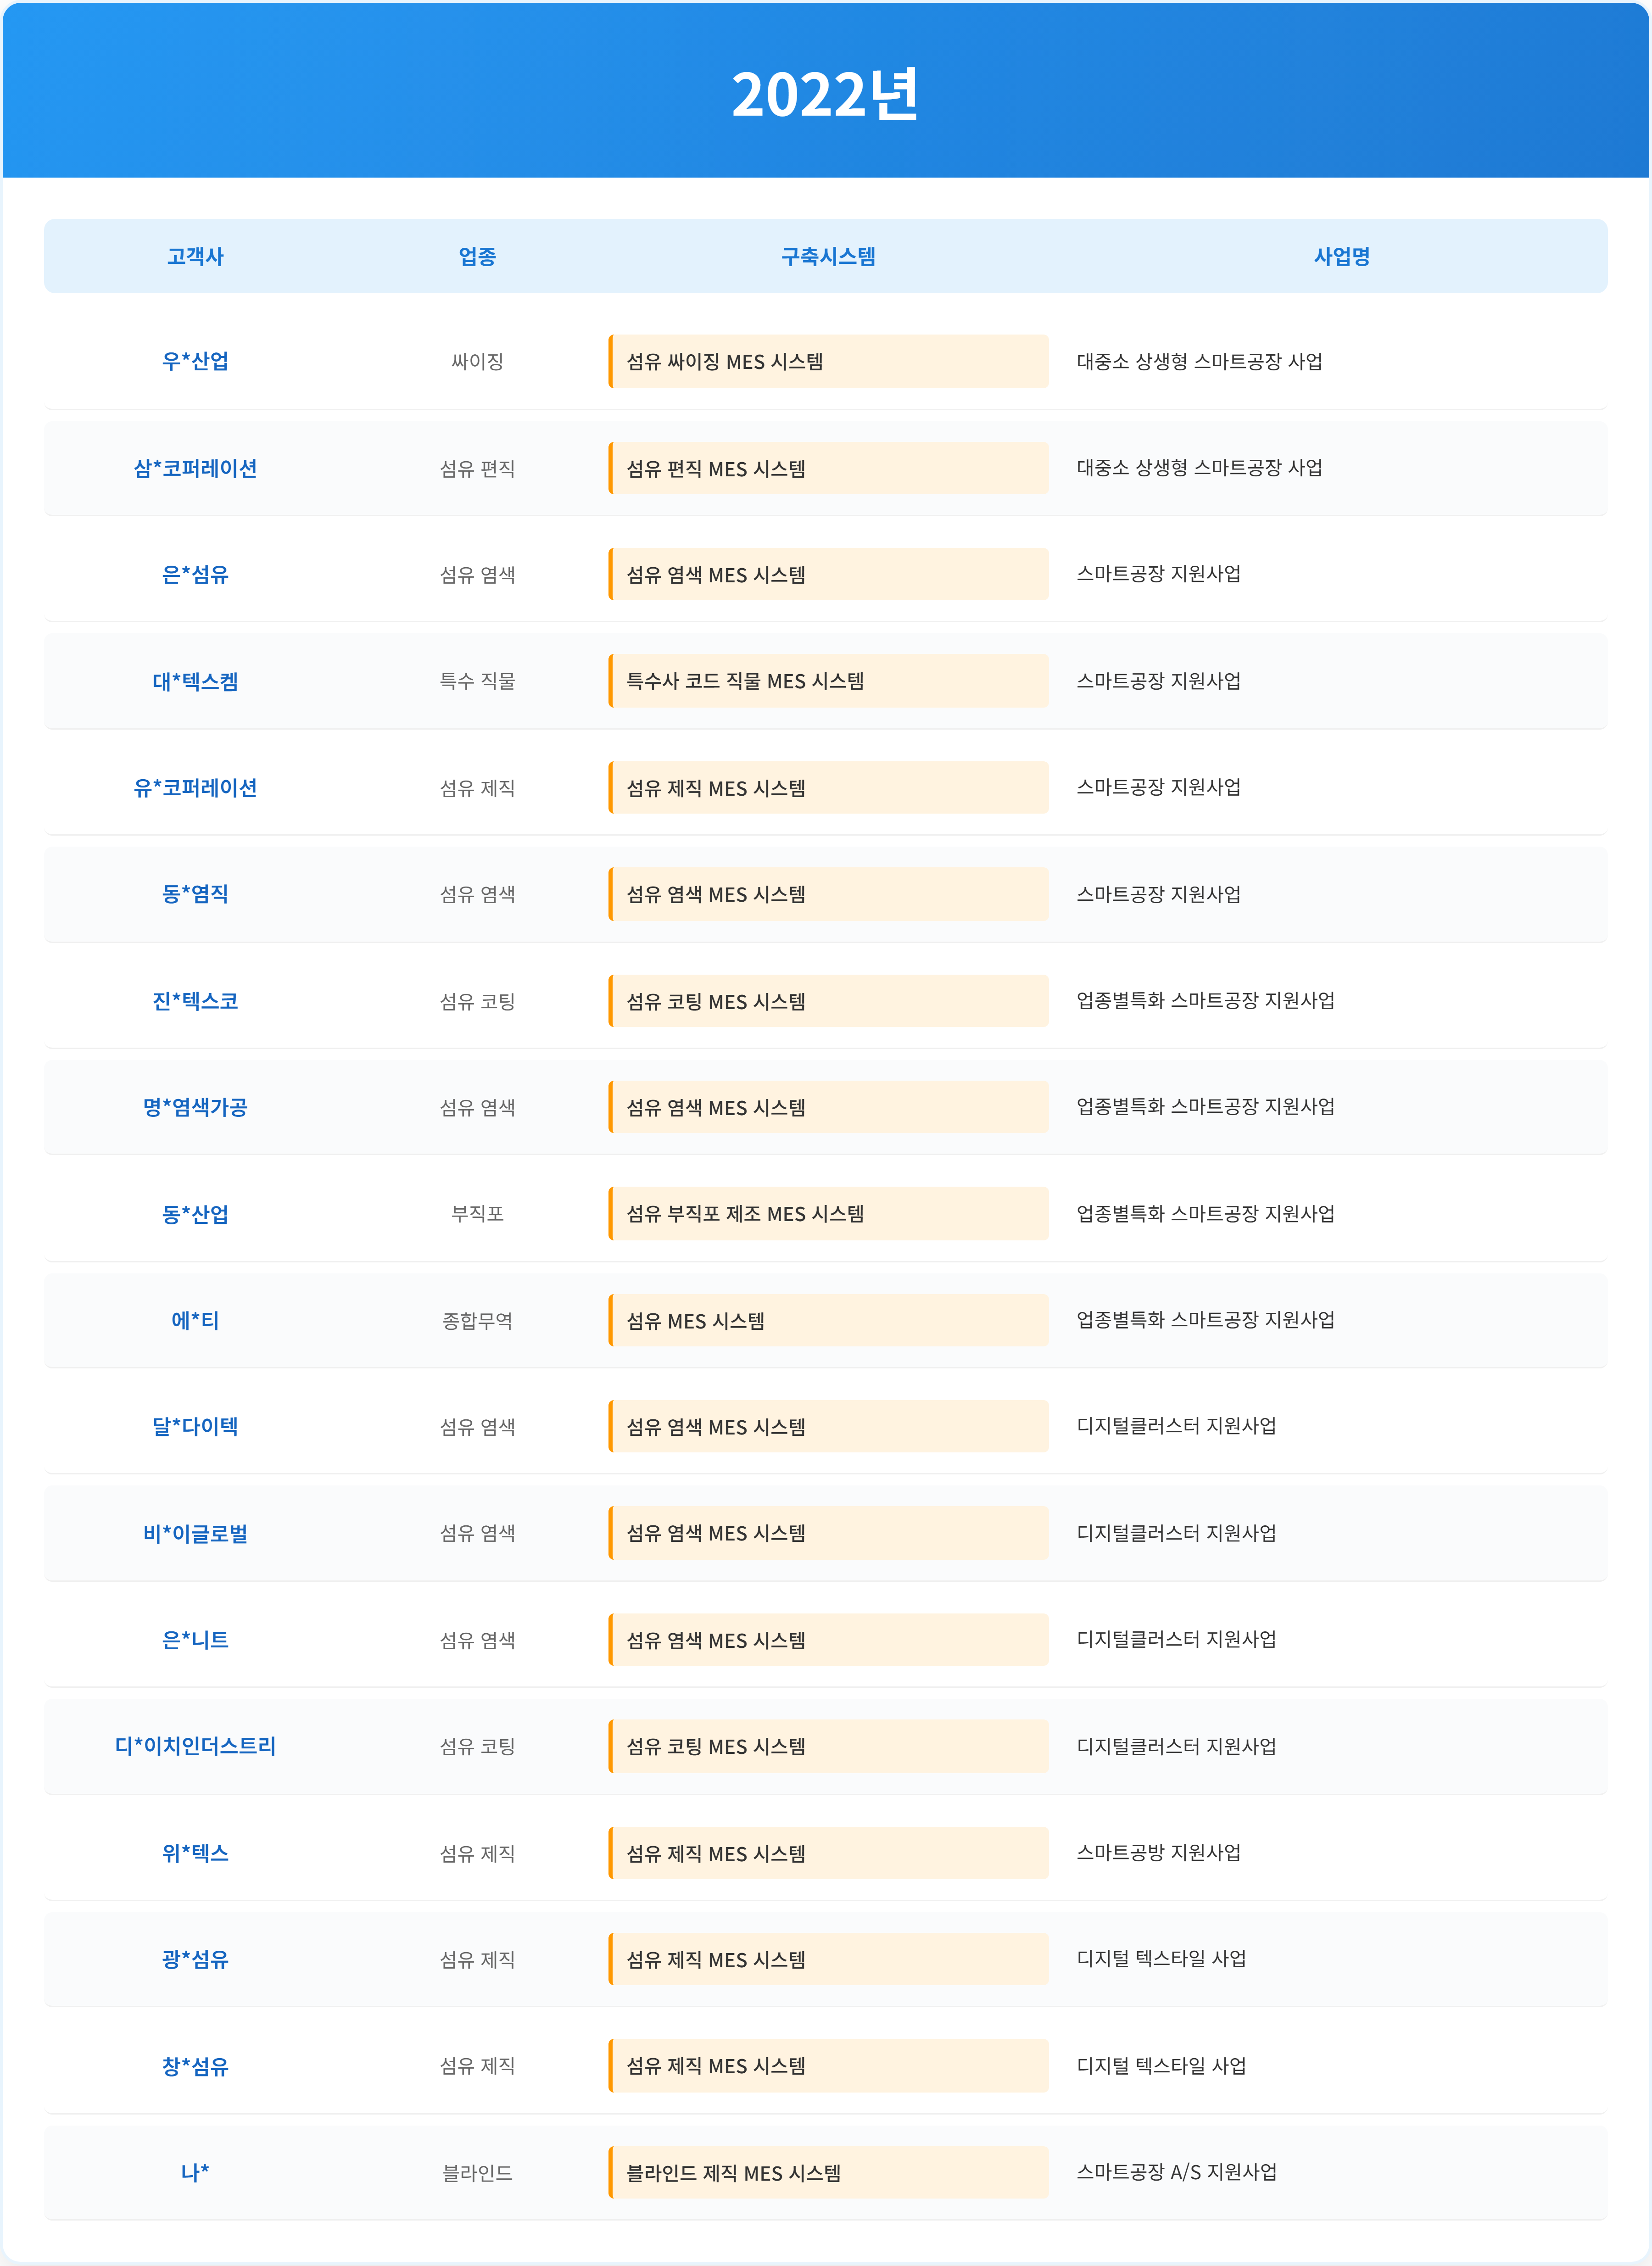The image size is (1652, 2266).
Task: Click 종합무역 industry cell
Action: point(477,1320)
